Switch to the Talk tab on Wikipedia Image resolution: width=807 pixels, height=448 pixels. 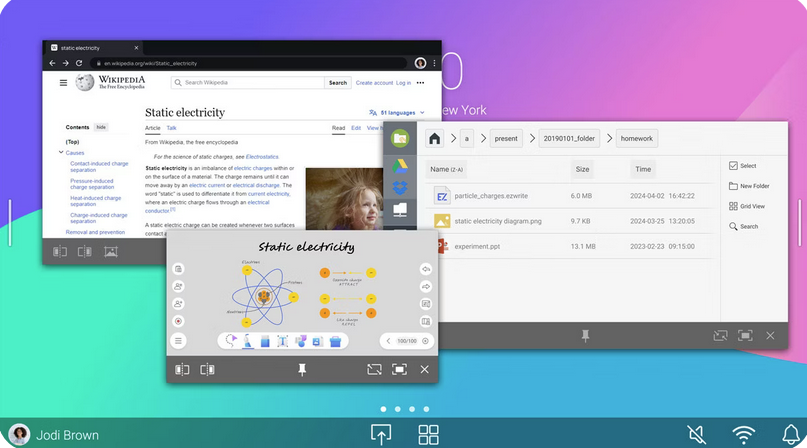click(171, 128)
